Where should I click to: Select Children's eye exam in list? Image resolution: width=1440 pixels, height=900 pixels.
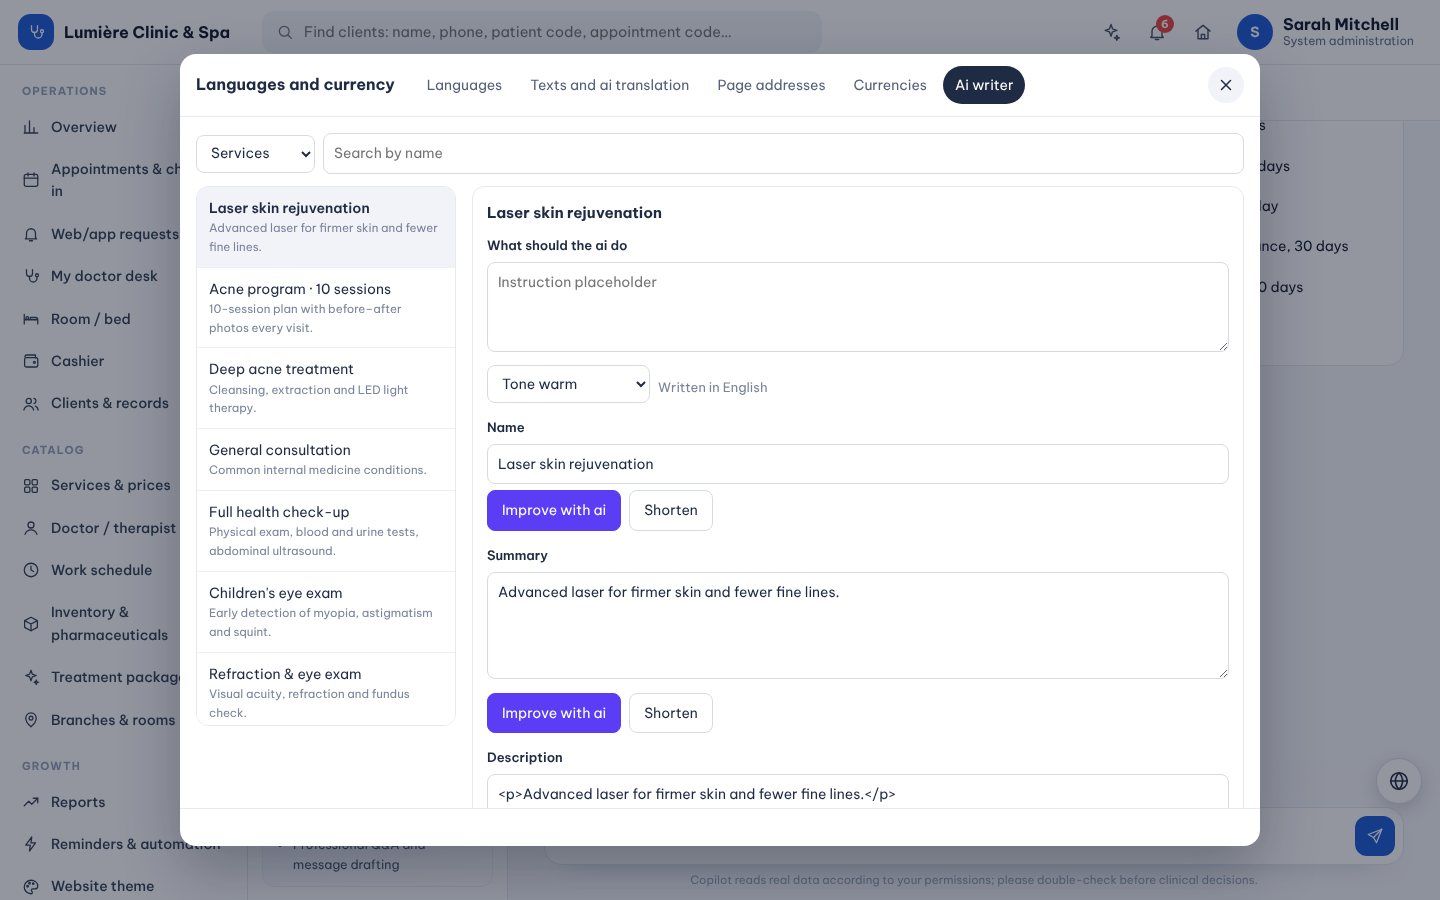pyautogui.click(x=326, y=612)
